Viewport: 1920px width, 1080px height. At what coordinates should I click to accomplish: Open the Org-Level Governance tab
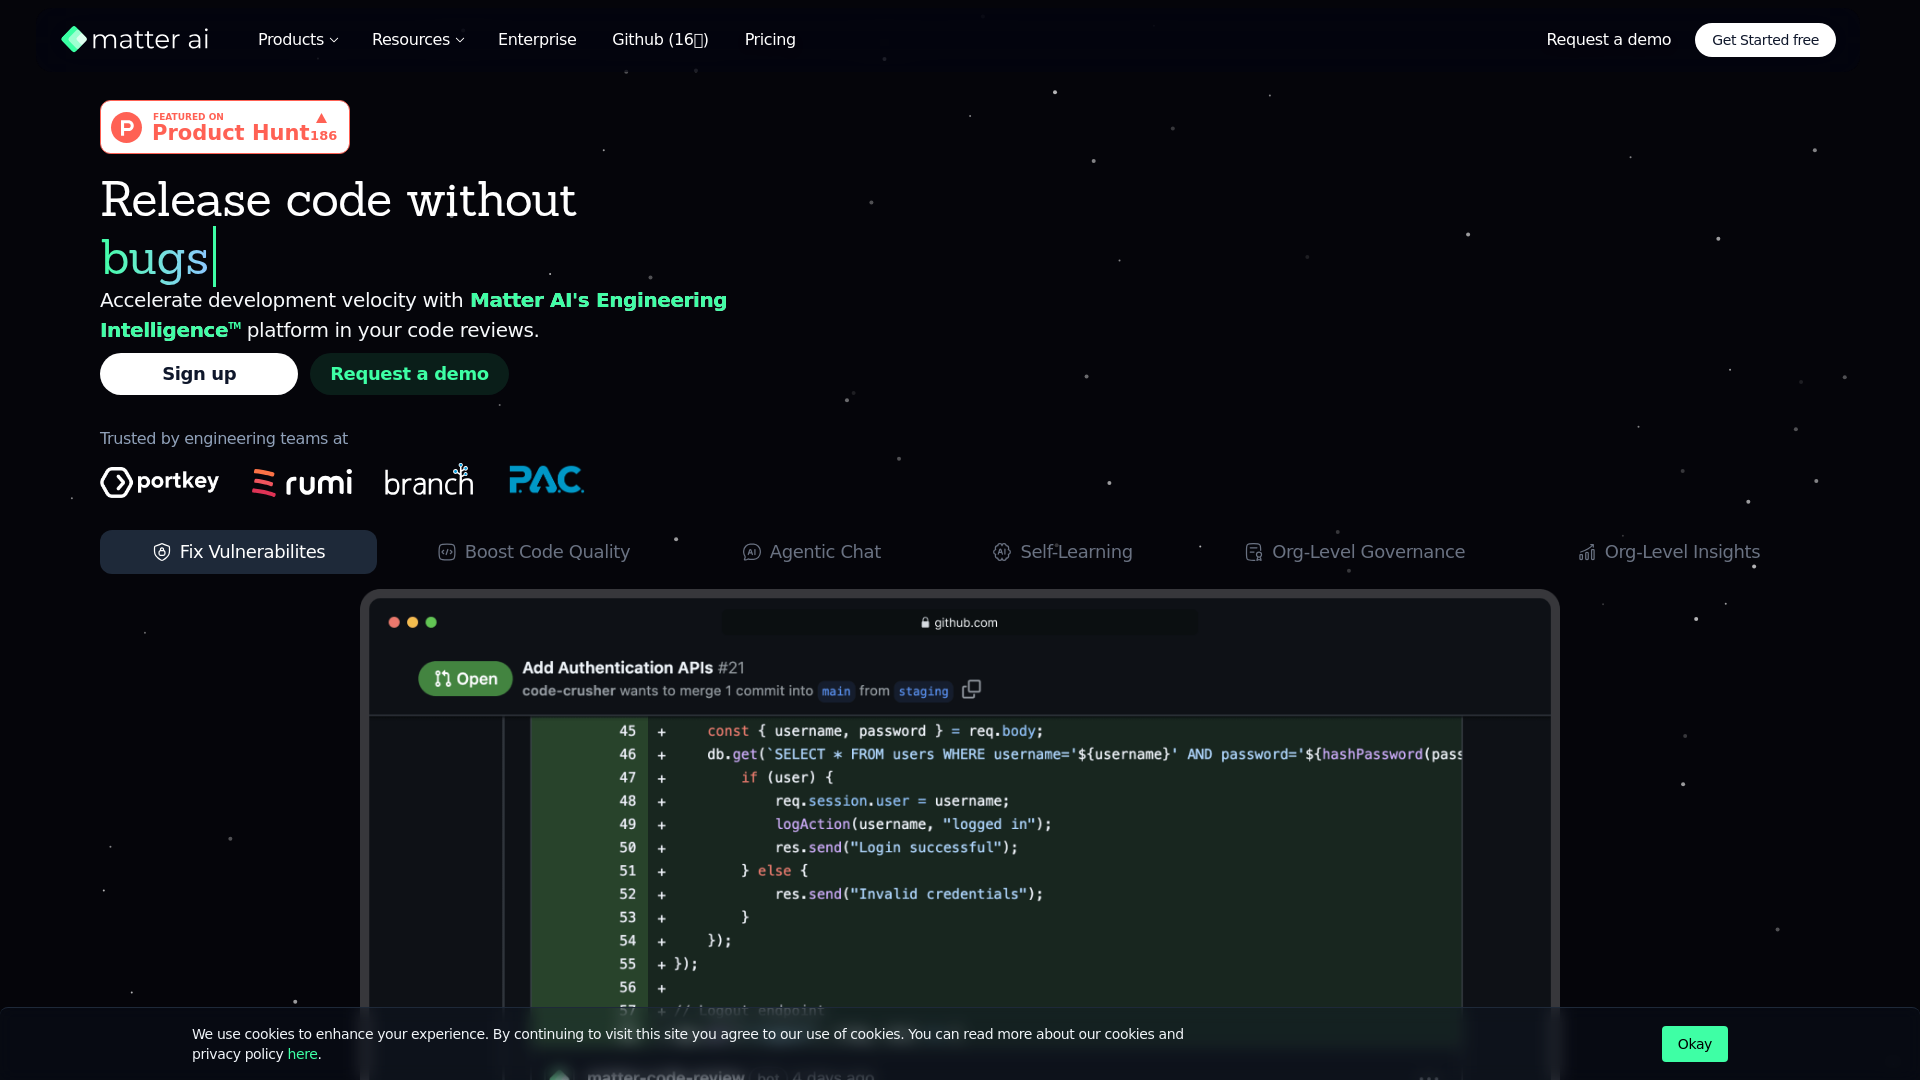[x=1355, y=552]
